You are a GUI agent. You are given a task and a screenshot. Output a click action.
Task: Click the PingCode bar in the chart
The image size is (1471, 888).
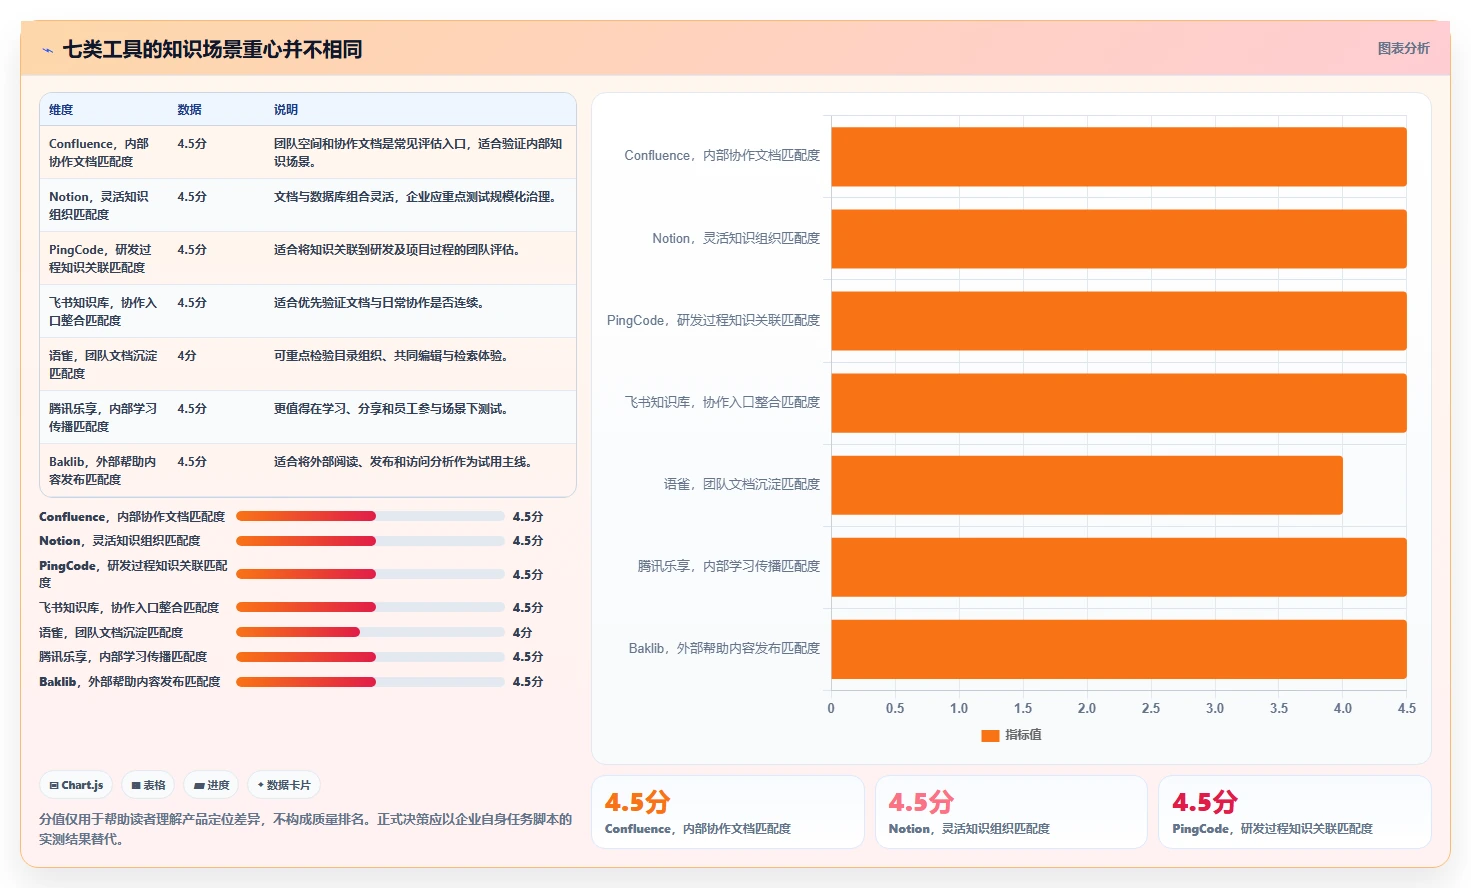[x=1119, y=321]
